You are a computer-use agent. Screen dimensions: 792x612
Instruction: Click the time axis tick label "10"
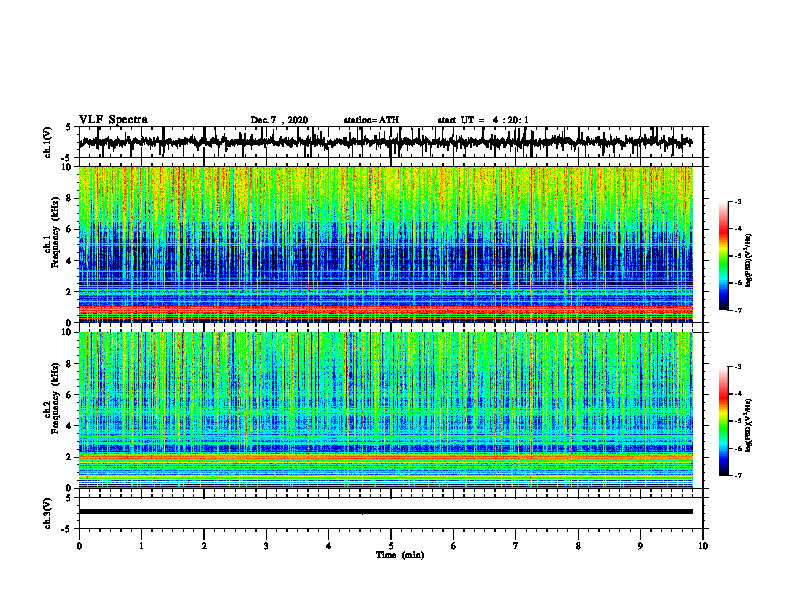703,546
